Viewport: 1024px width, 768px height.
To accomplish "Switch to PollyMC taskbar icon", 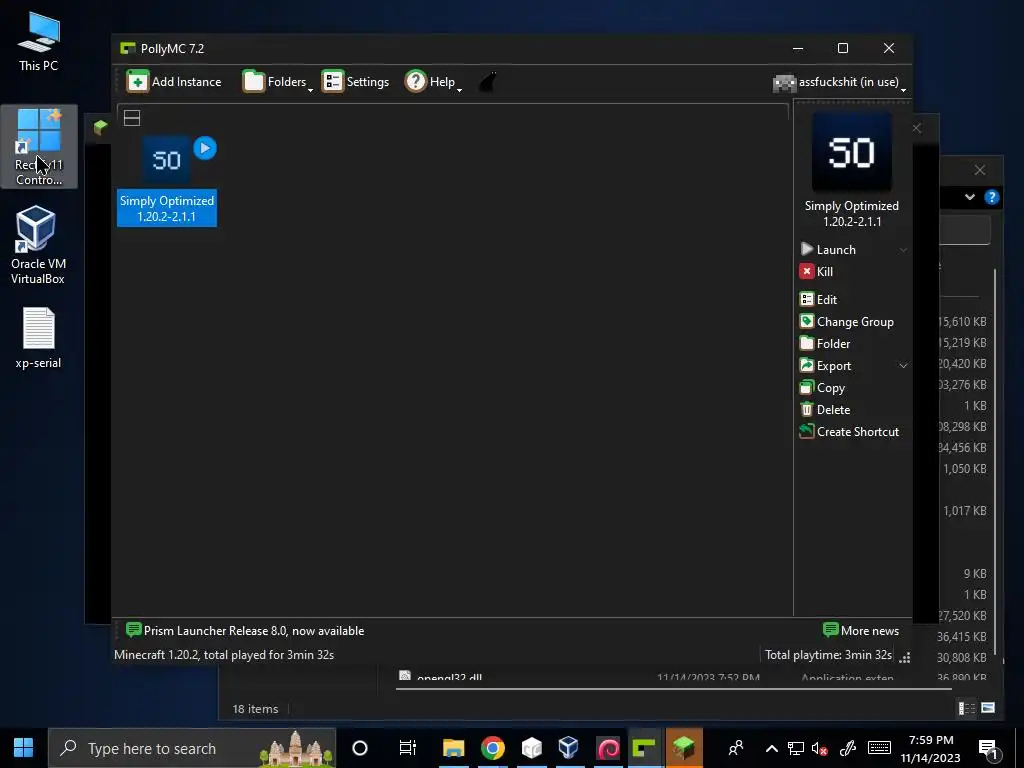I will click(645, 748).
